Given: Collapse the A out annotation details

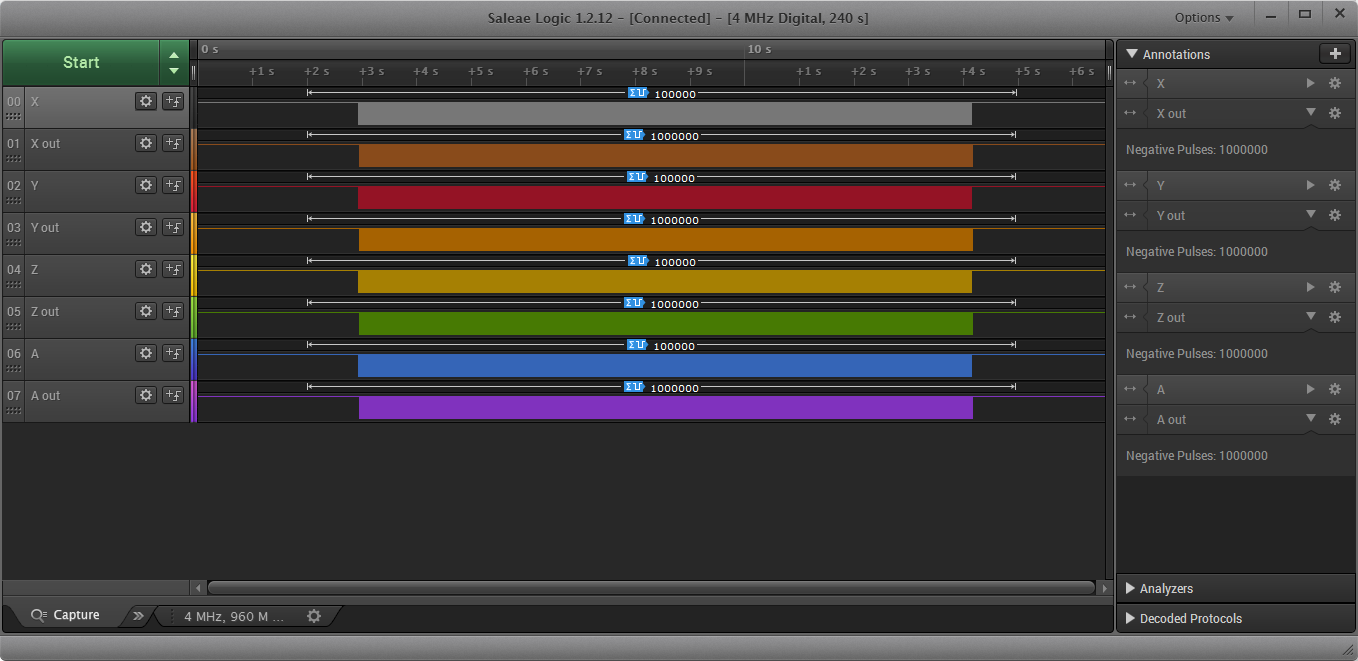Looking at the screenshot, I should 1310,419.
